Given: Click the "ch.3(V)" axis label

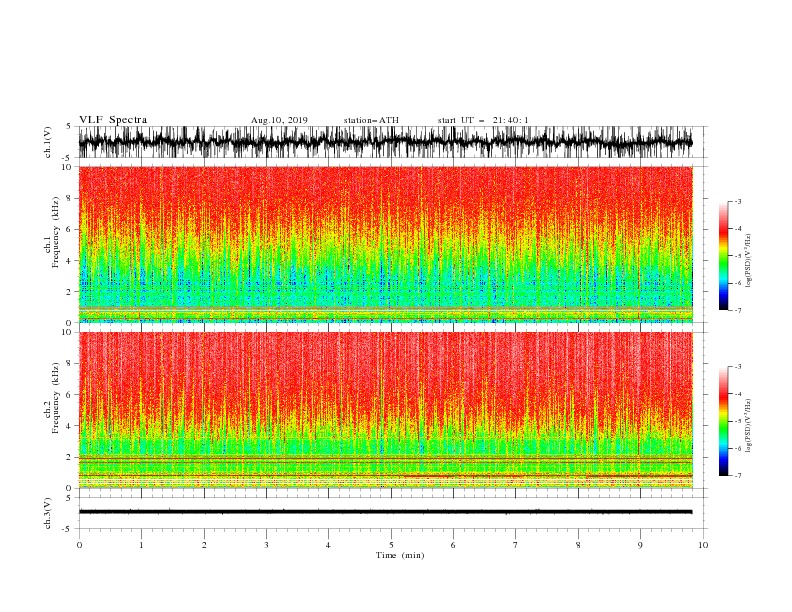Looking at the screenshot, I should tap(48, 513).
